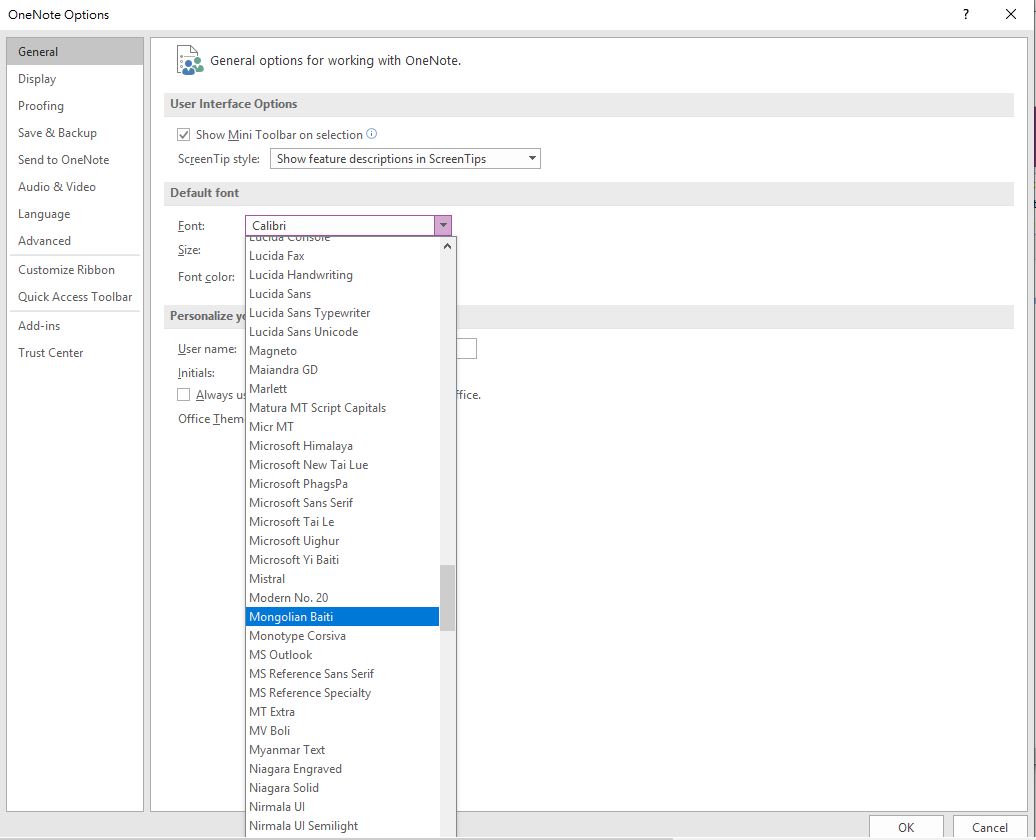Open the Trust Center category
This screenshot has height=840, width=1036.
coord(75,353)
